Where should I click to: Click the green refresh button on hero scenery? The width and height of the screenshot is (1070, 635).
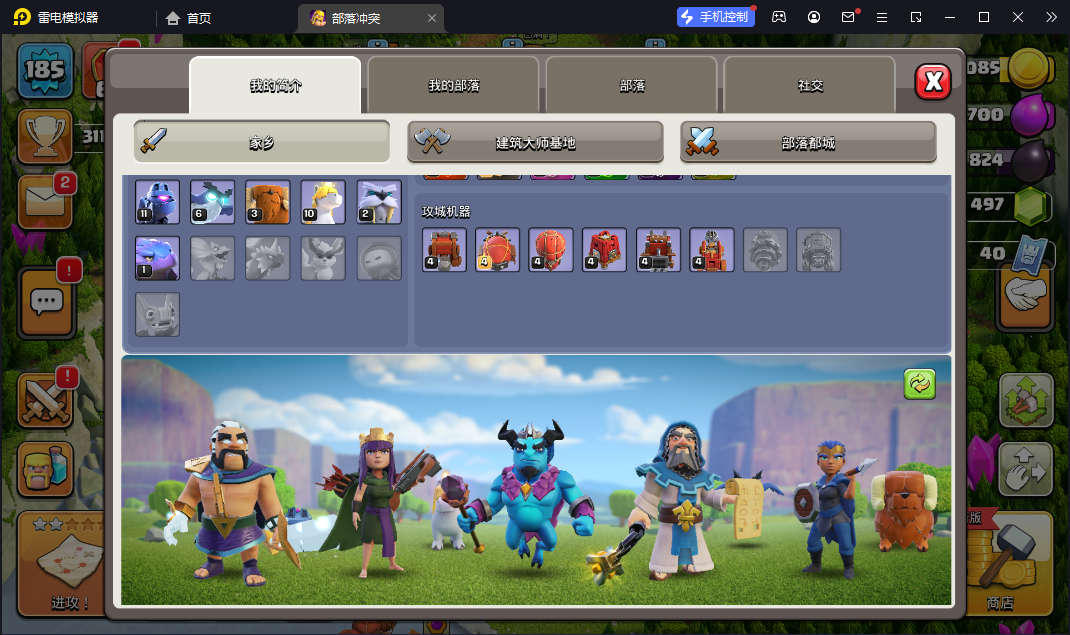919,383
